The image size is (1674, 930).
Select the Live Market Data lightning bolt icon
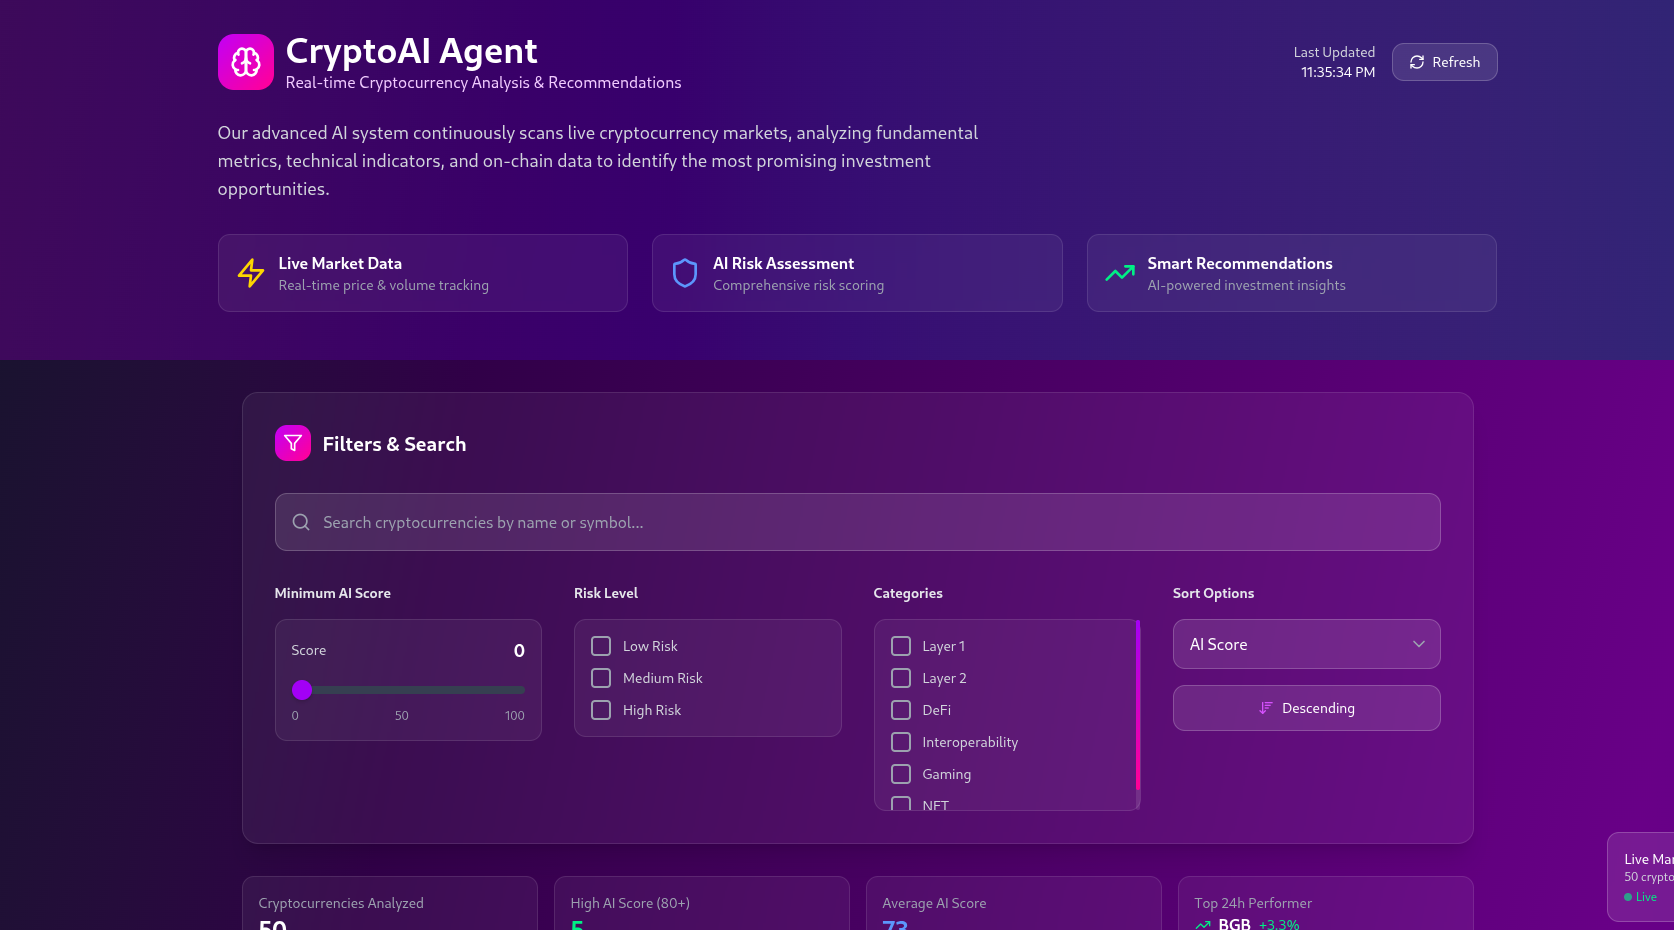(250, 272)
